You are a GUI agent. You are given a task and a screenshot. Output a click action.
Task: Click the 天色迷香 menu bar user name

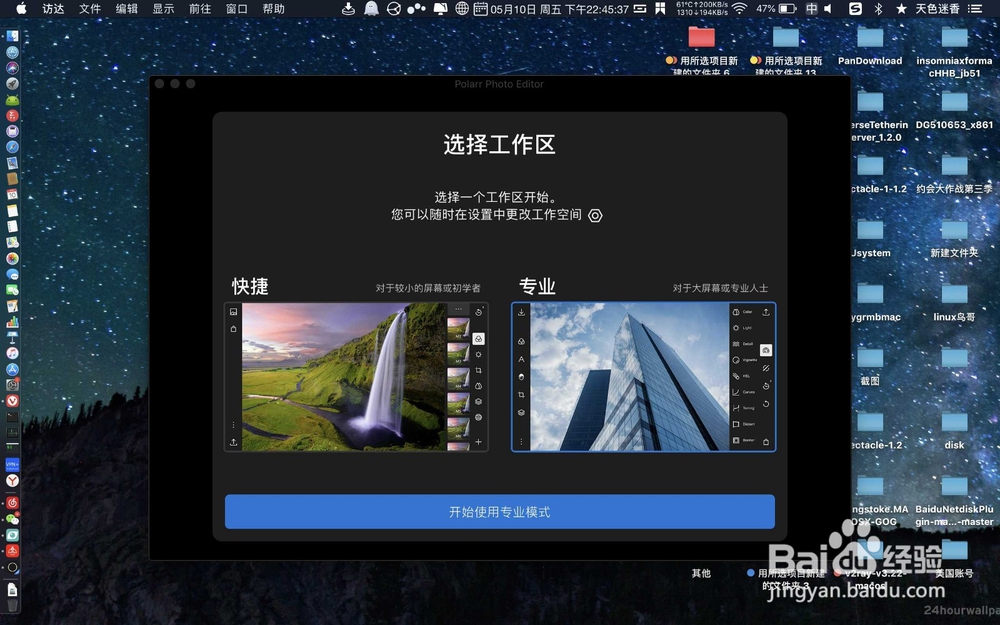pos(938,8)
